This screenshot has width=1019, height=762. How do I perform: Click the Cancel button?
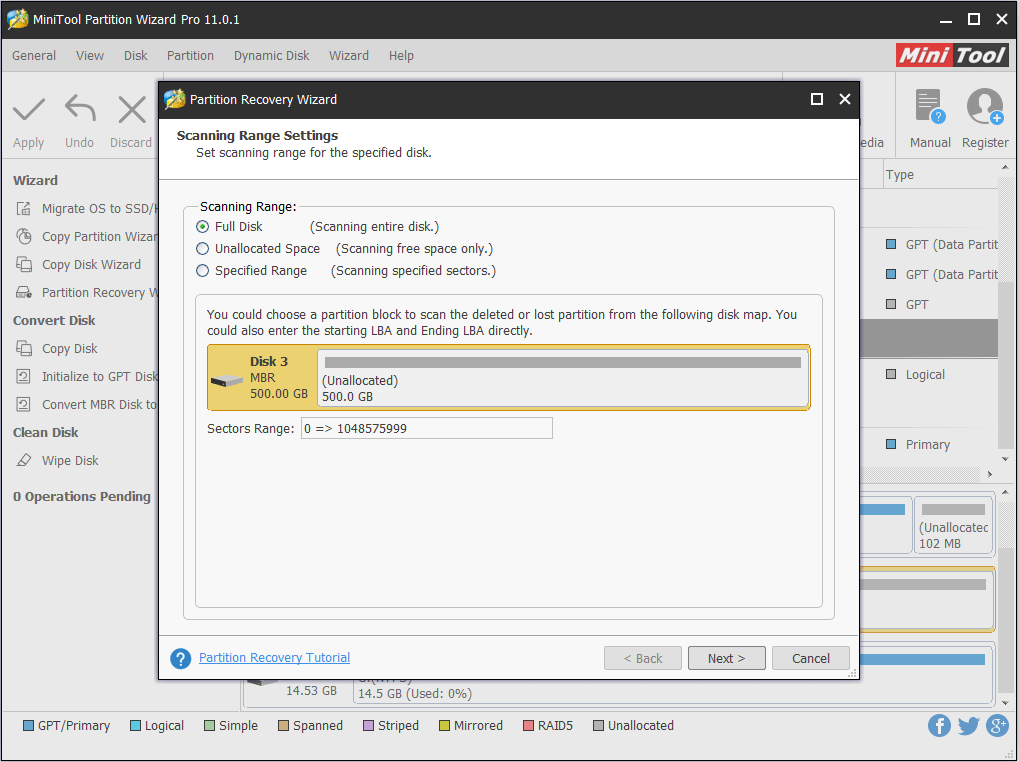810,658
